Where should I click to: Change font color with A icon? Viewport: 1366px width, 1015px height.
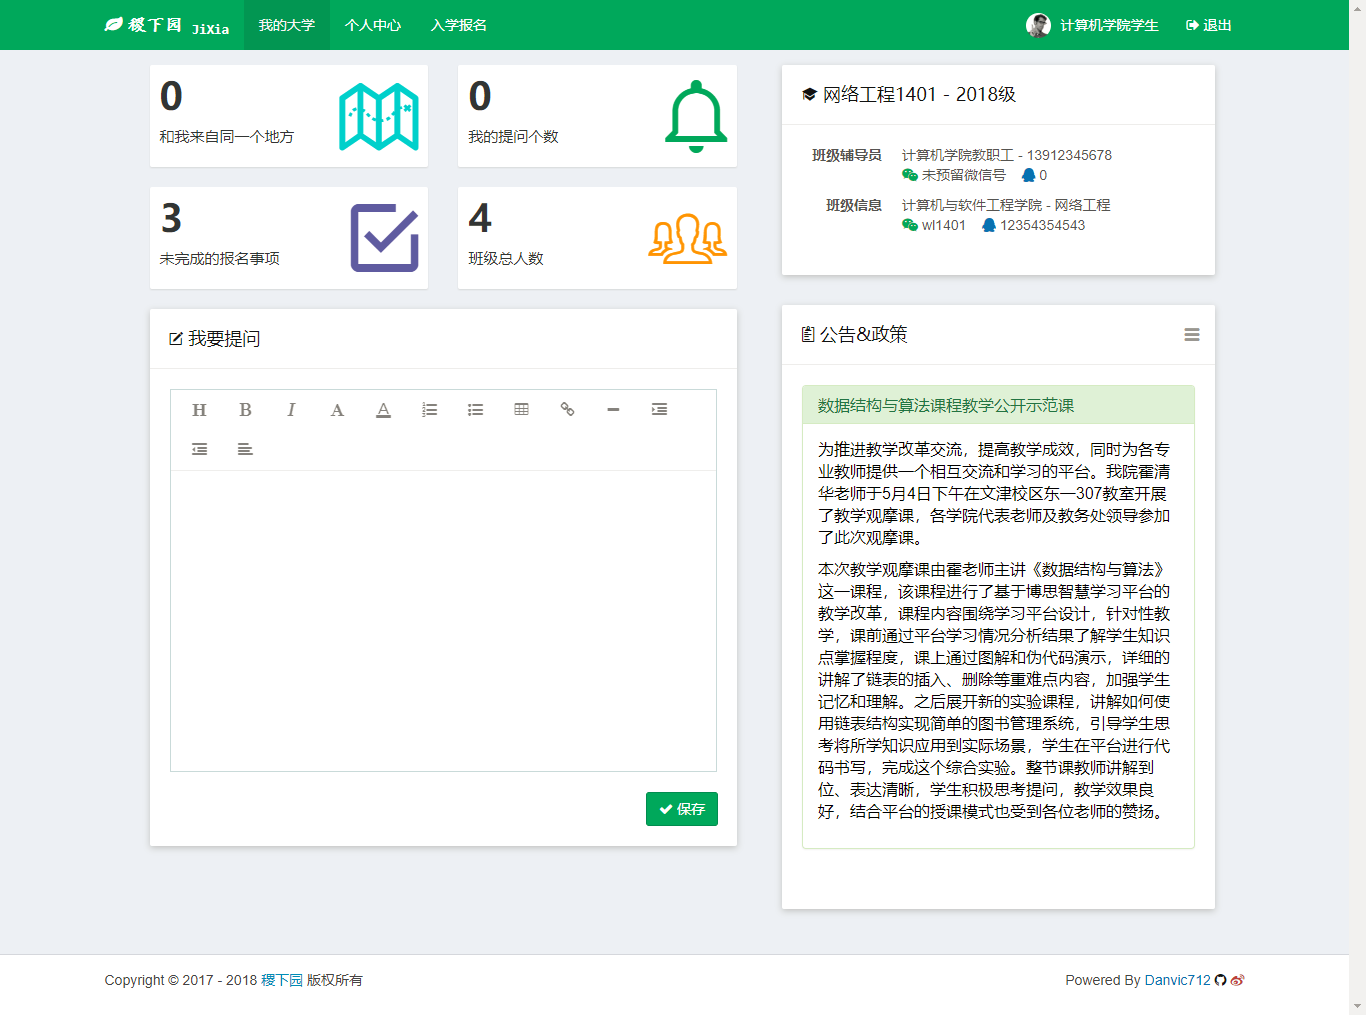tap(337, 410)
